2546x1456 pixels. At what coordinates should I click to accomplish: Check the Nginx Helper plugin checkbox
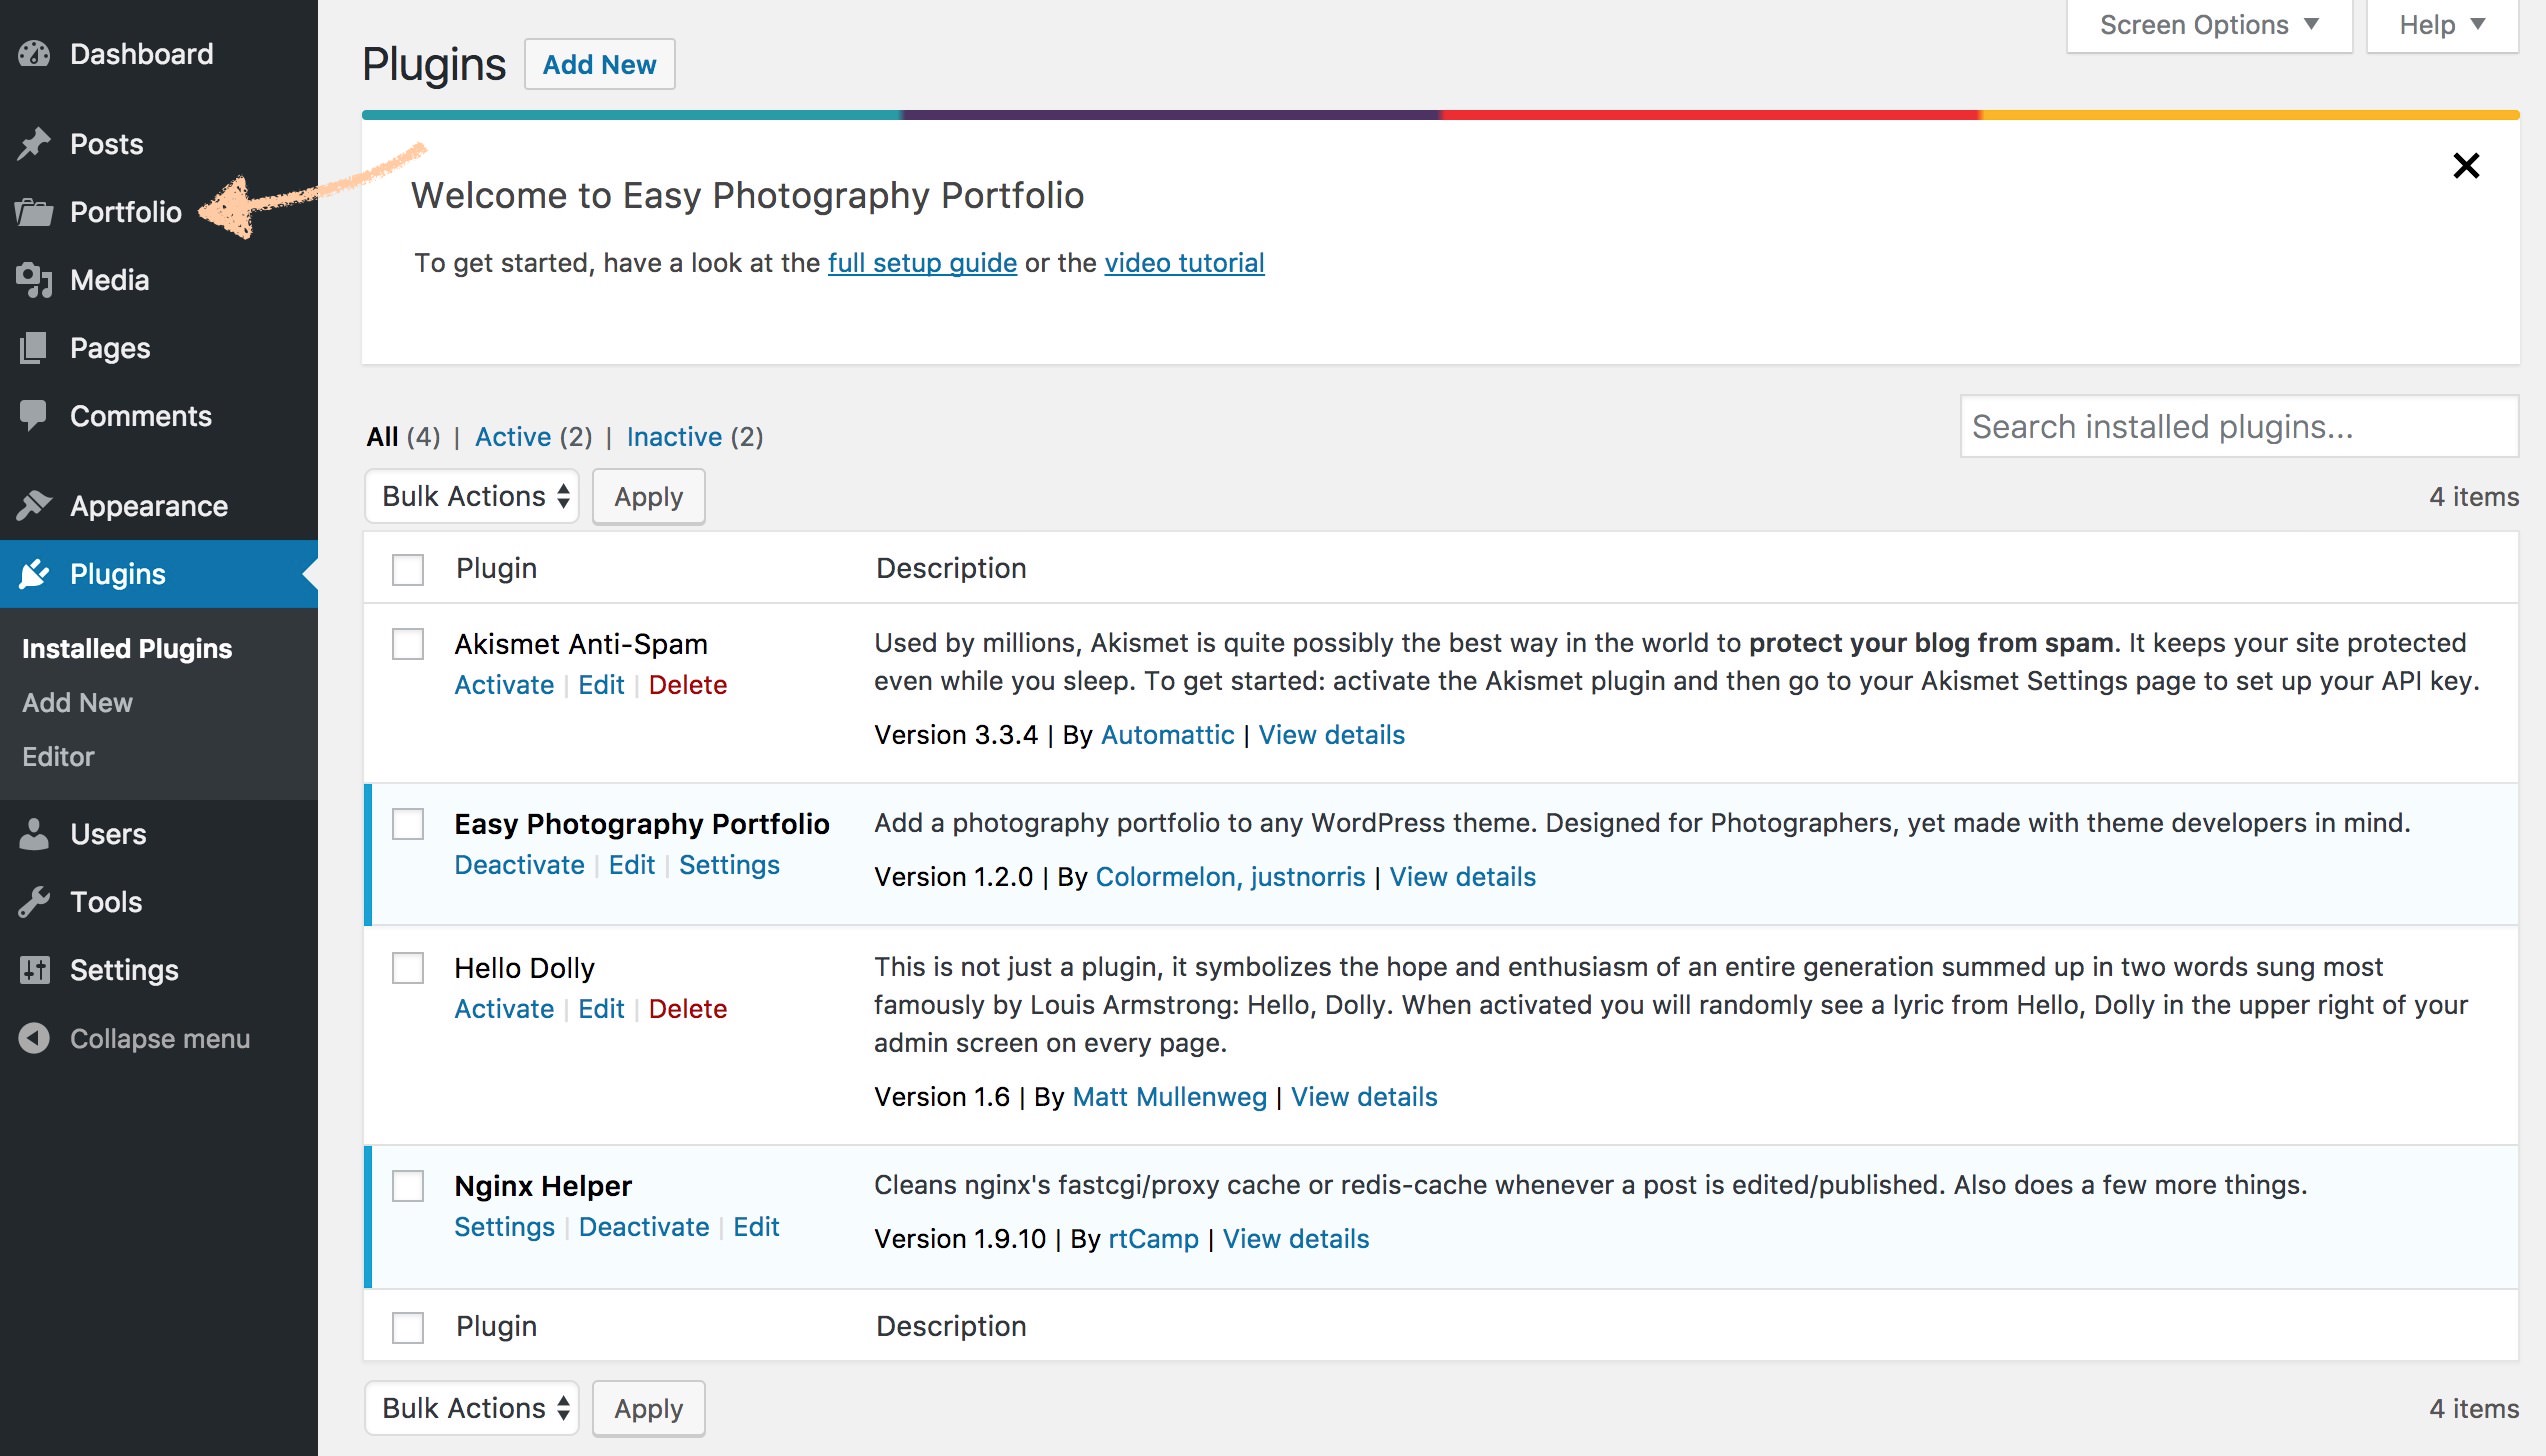tap(408, 1186)
